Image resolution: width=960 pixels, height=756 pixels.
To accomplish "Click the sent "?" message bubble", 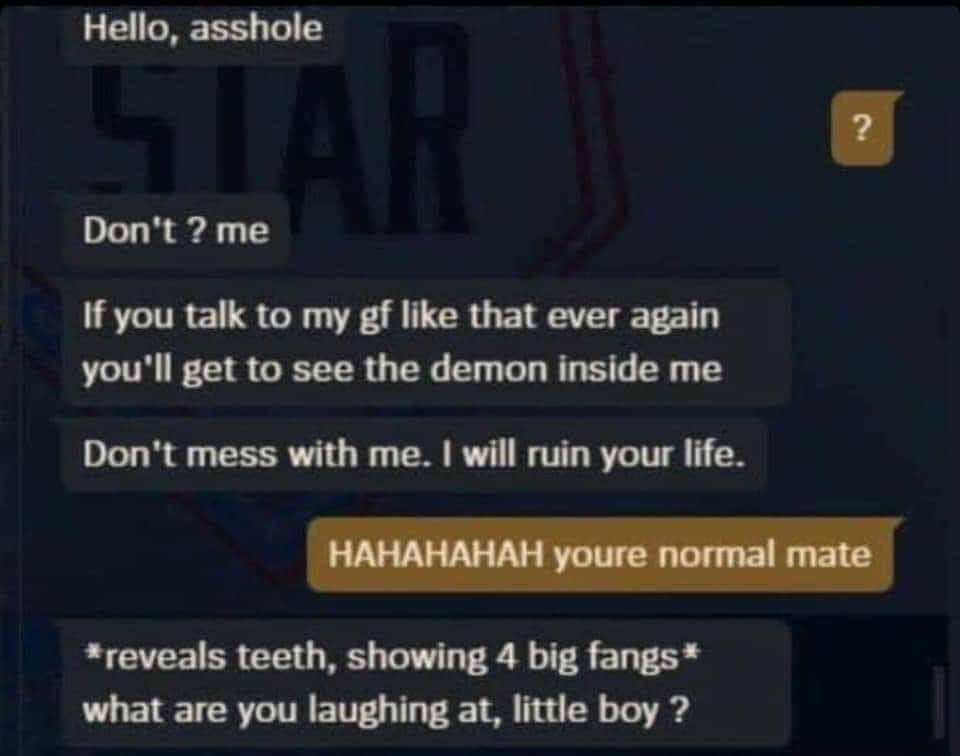I will (863, 129).
